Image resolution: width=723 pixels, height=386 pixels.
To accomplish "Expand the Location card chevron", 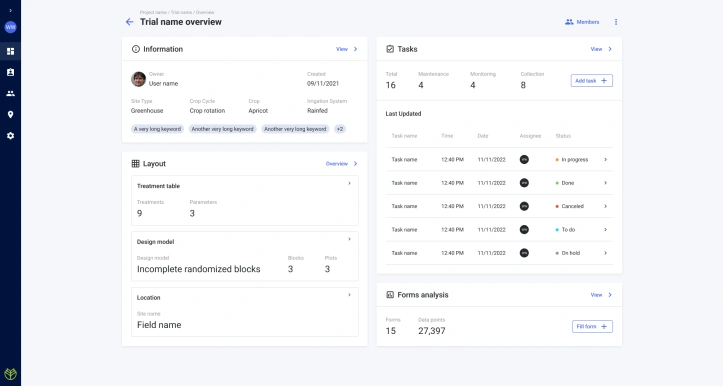I will [349, 295].
